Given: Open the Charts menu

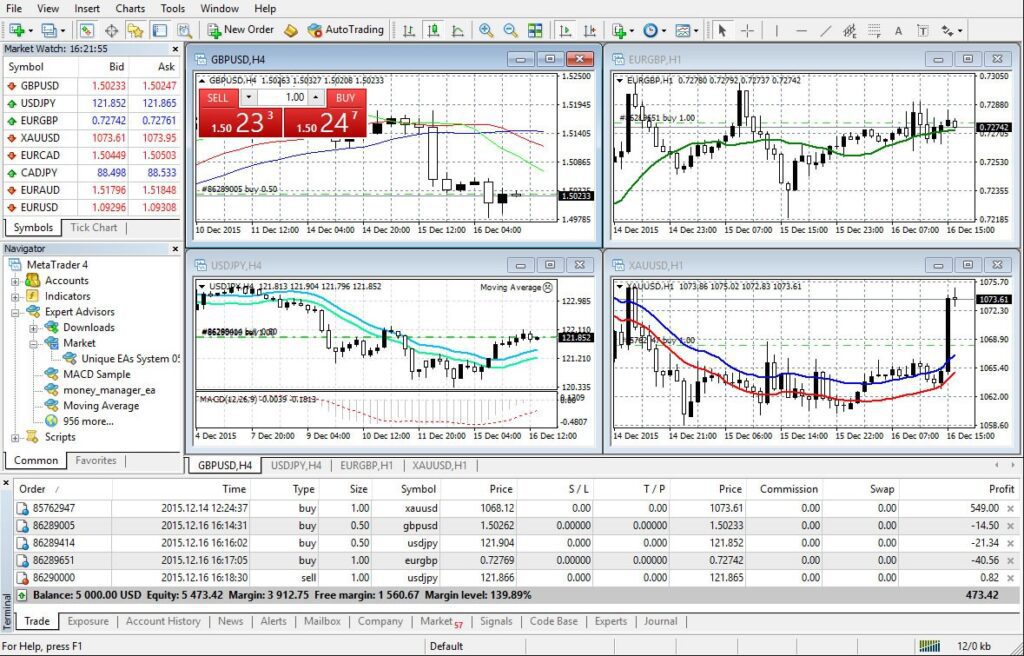Looking at the screenshot, I should (130, 8).
